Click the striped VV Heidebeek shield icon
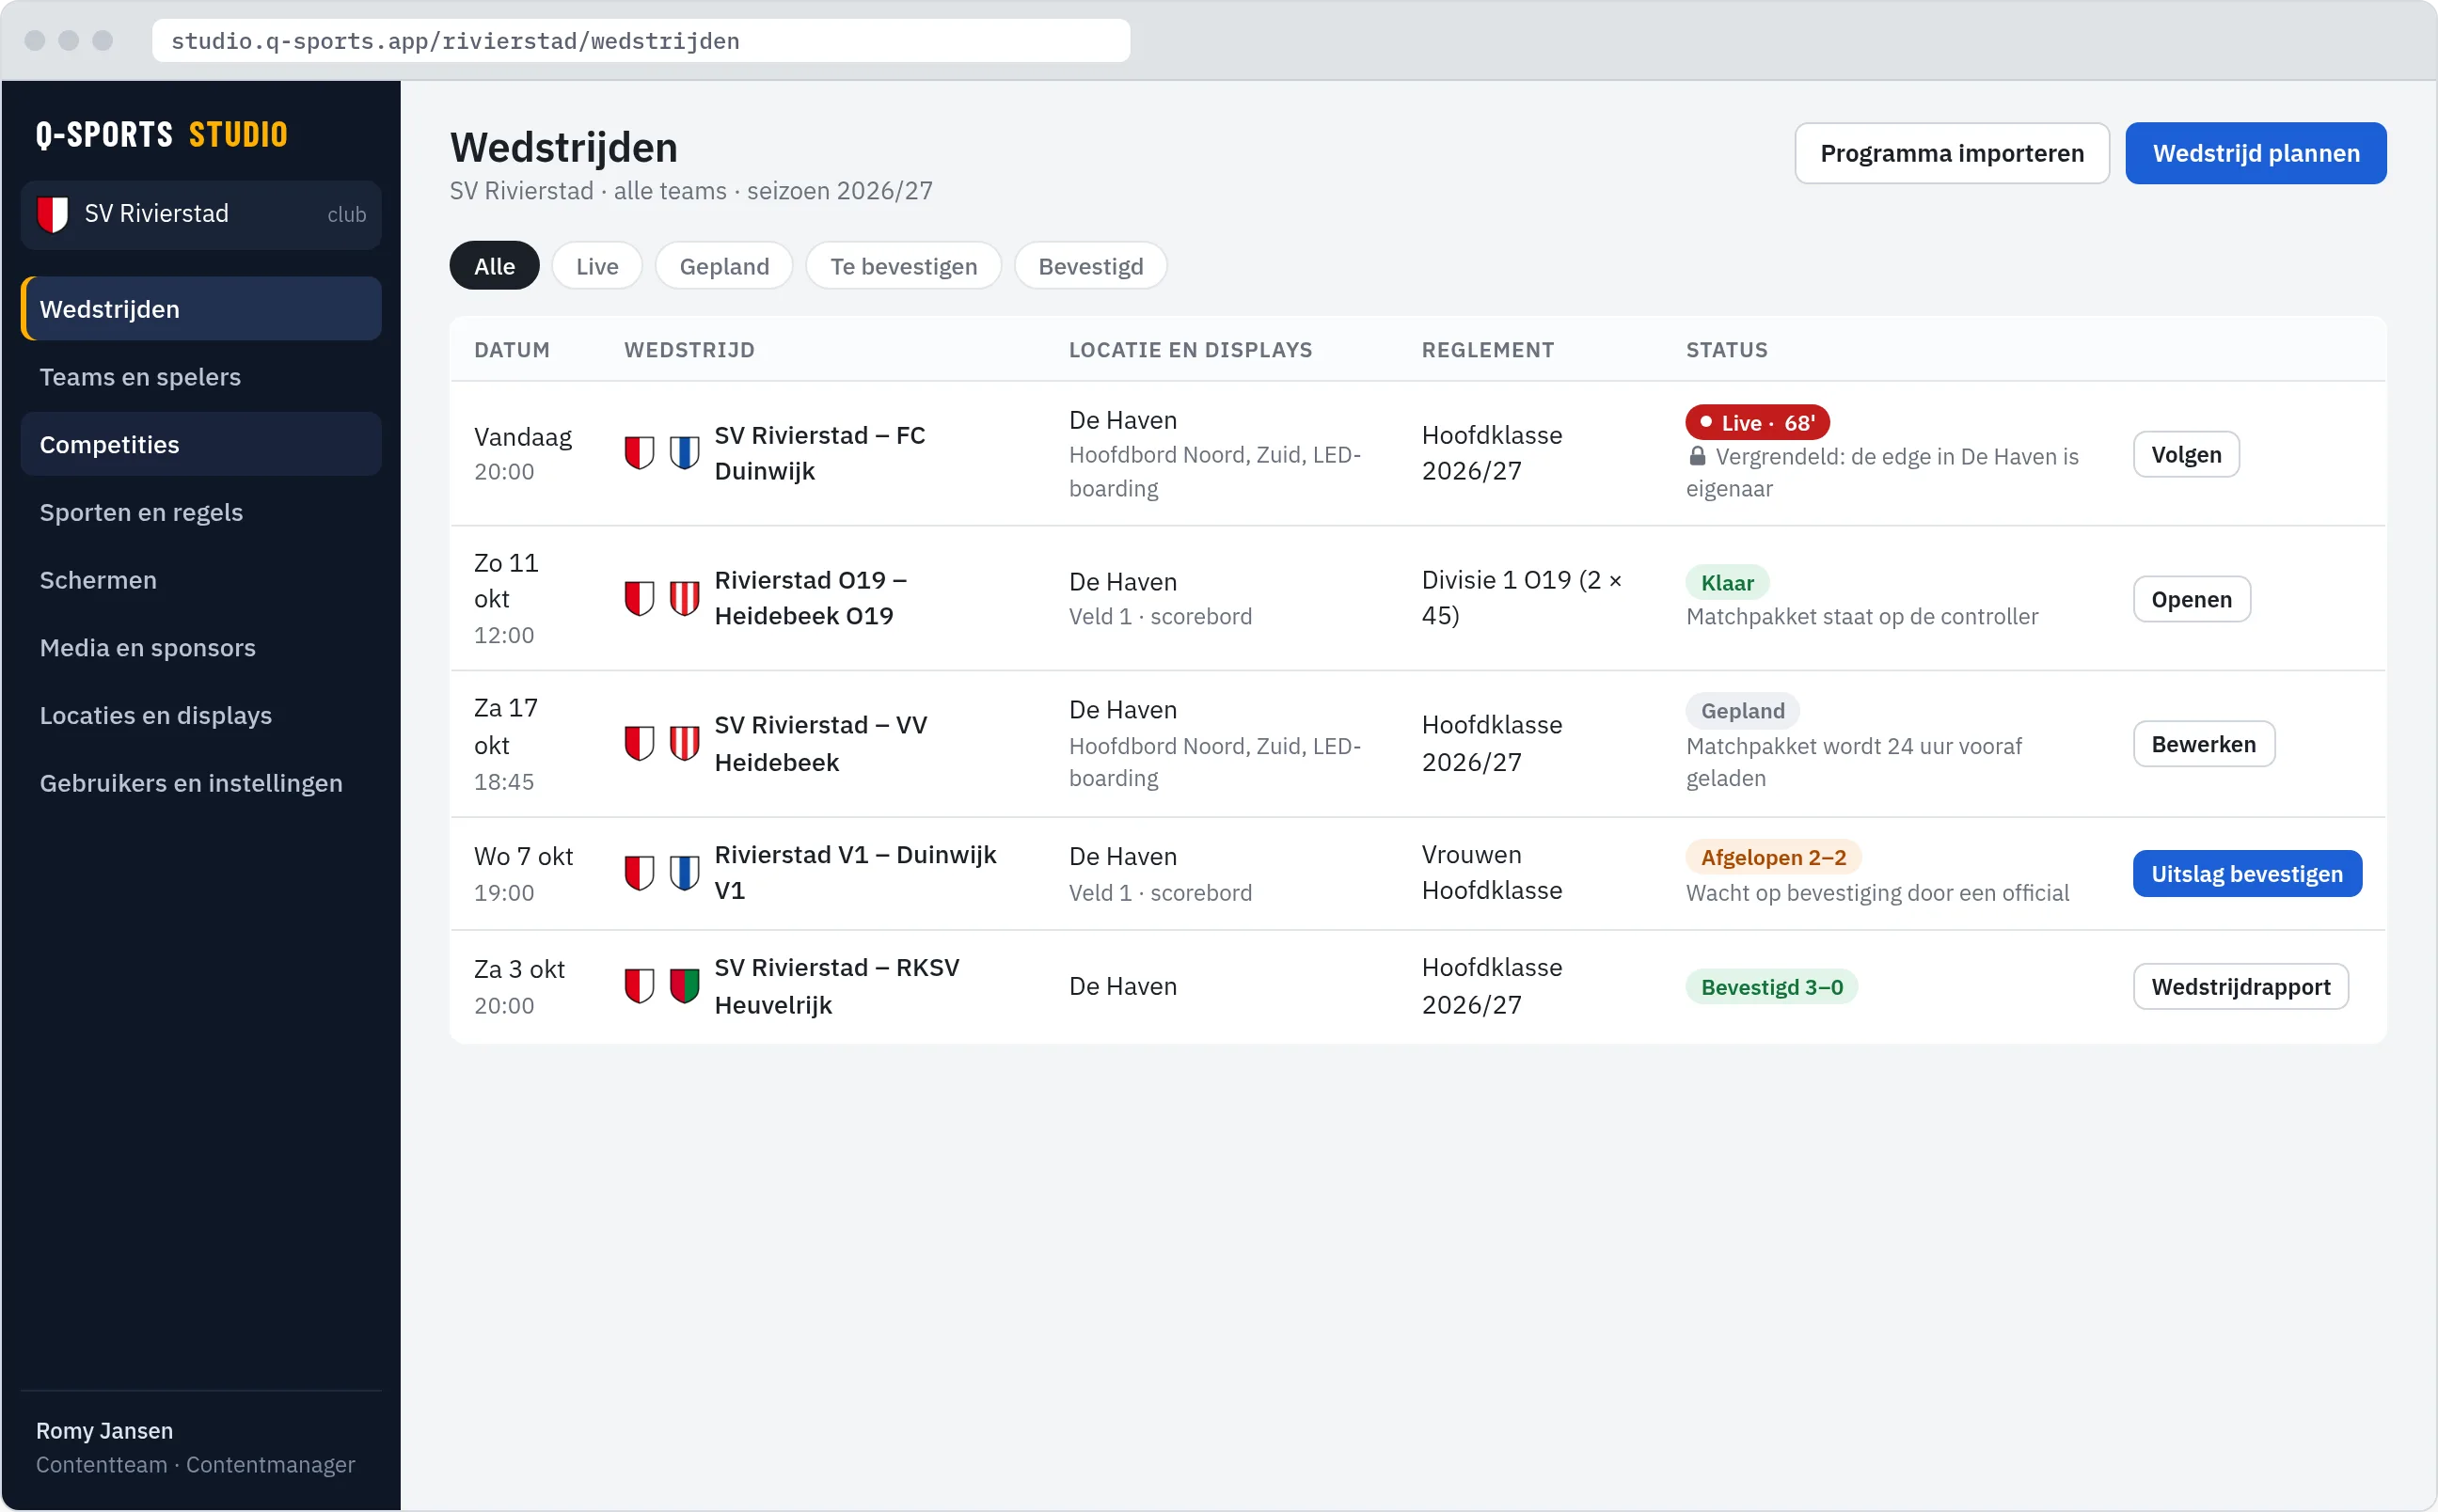The image size is (2438, 1512). pos(684,743)
